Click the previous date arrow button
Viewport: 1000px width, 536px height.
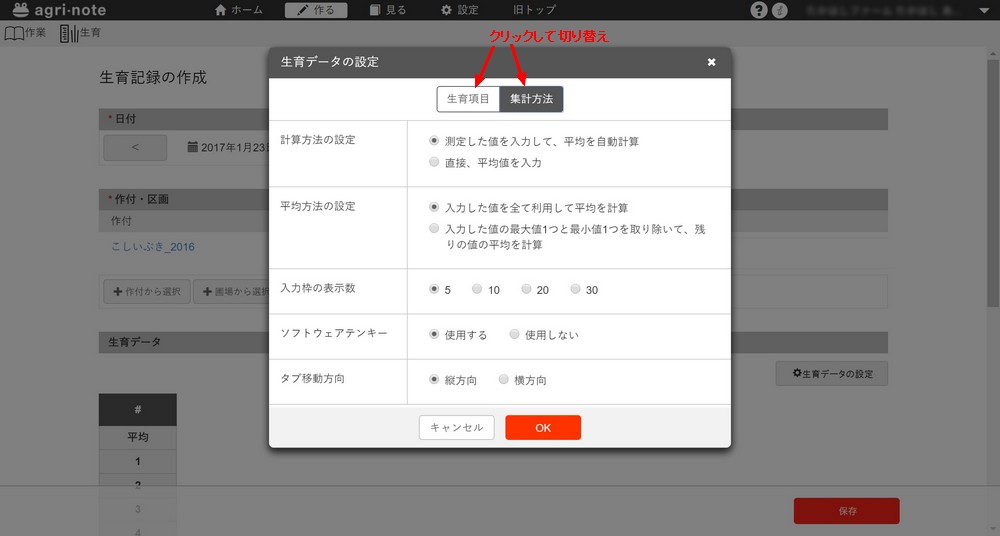pyautogui.click(x=135, y=146)
